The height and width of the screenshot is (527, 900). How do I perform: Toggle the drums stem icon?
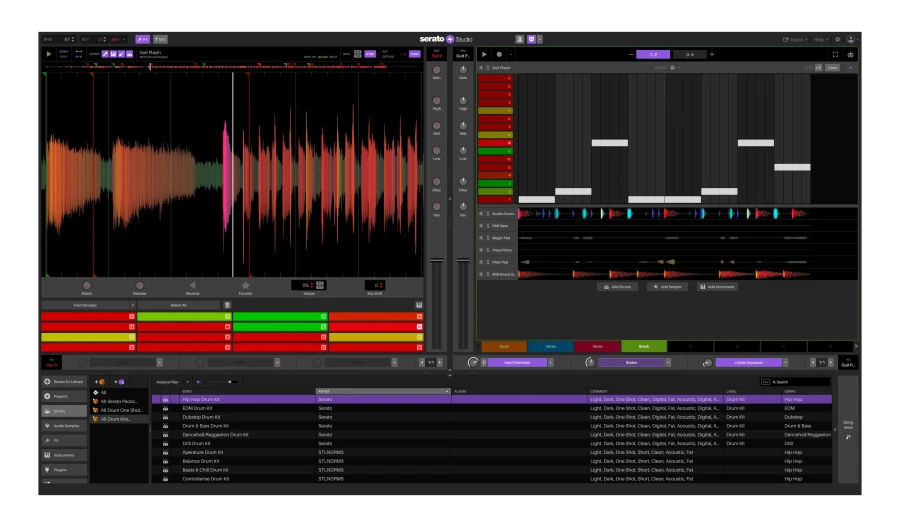[x=129, y=54]
